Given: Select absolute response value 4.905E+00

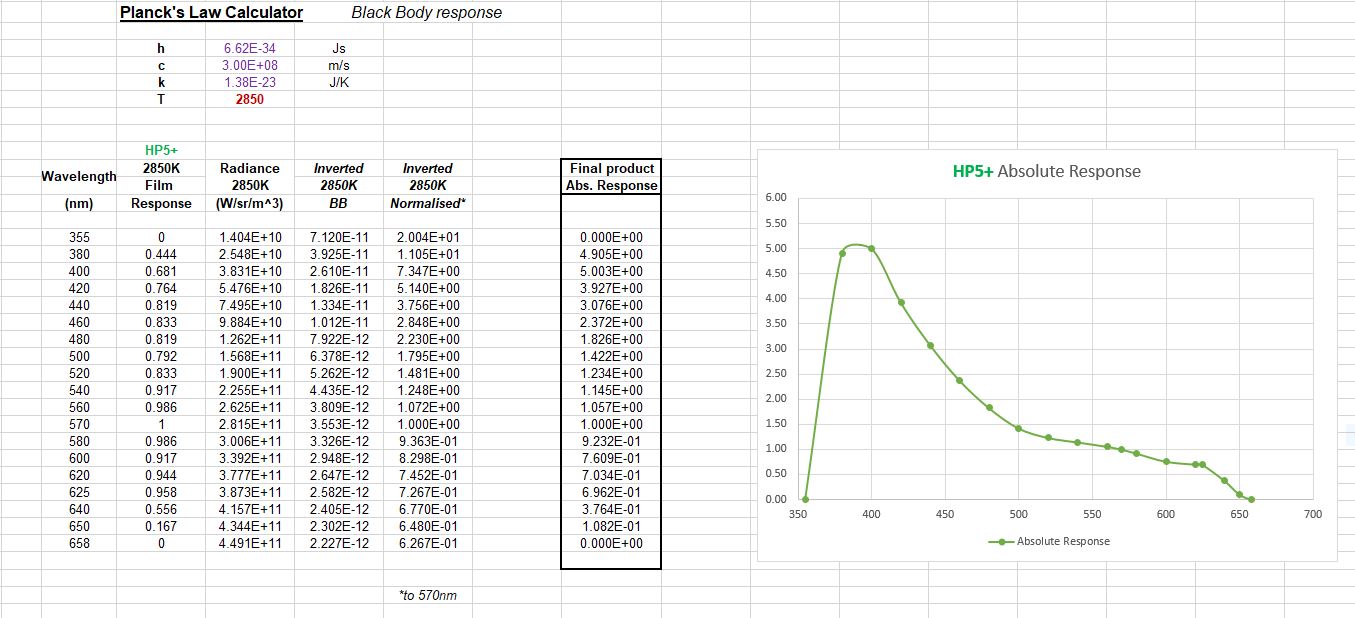Looking at the screenshot, I should coord(611,254).
